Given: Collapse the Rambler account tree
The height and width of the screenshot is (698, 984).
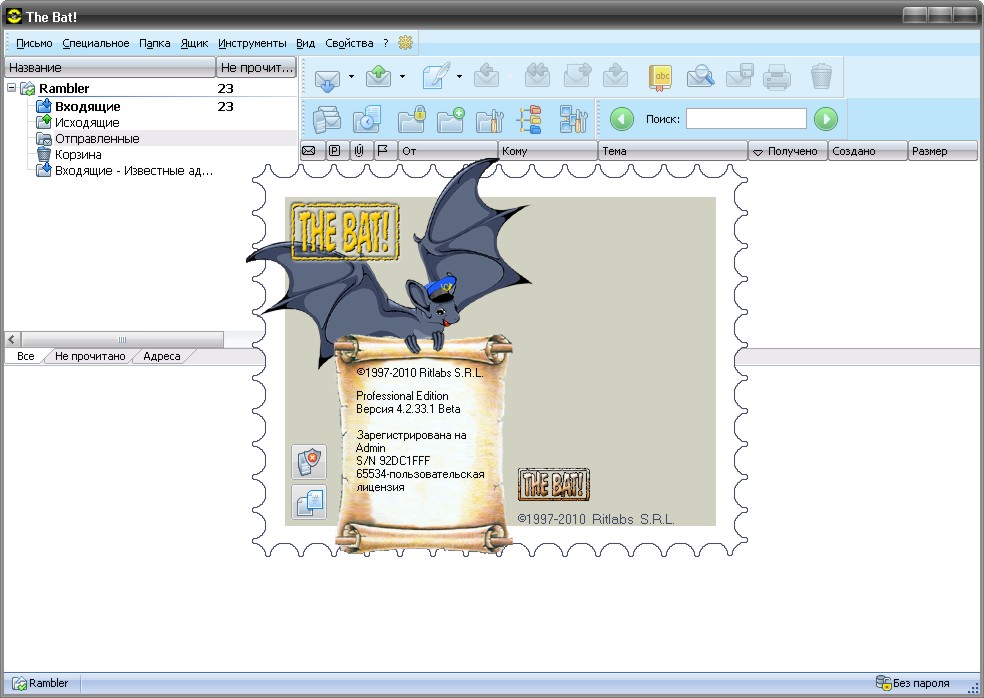Looking at the screenshot, I should pos(11,88).
